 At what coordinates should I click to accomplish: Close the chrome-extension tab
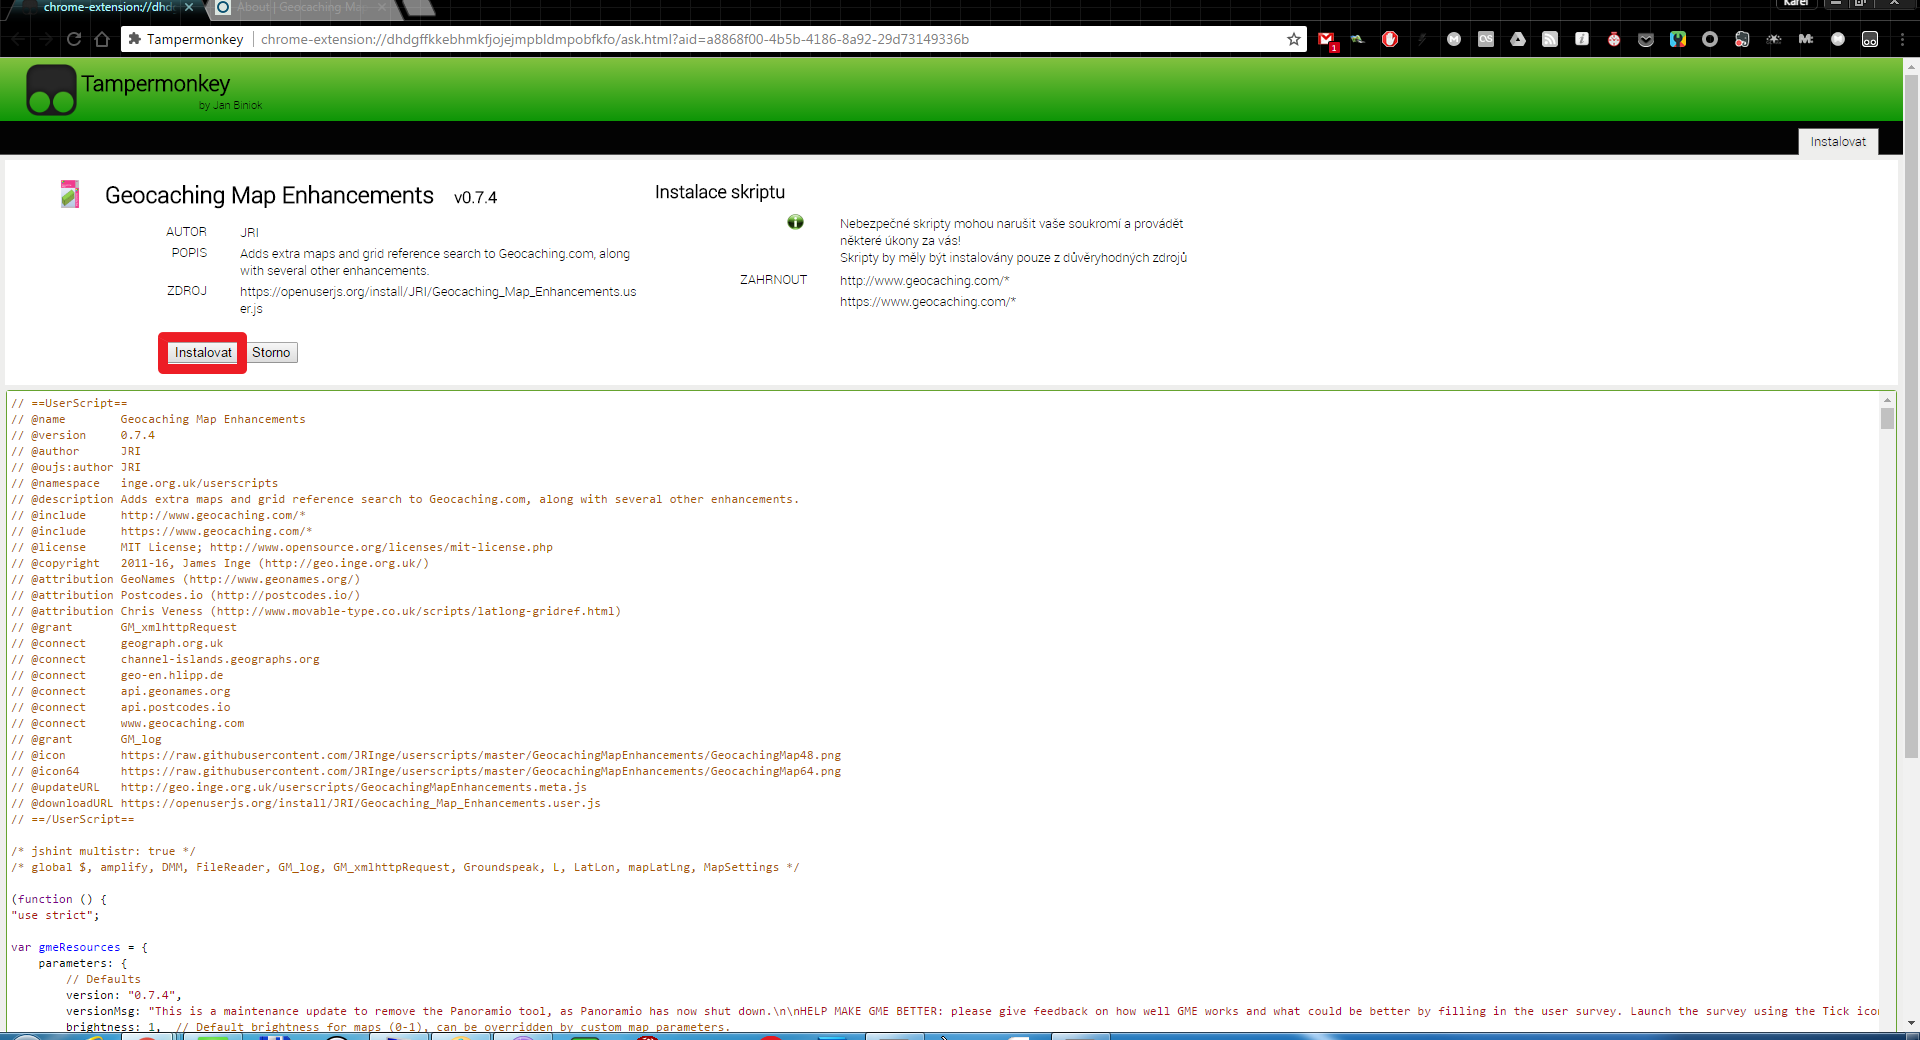click(x=189, y=7)
